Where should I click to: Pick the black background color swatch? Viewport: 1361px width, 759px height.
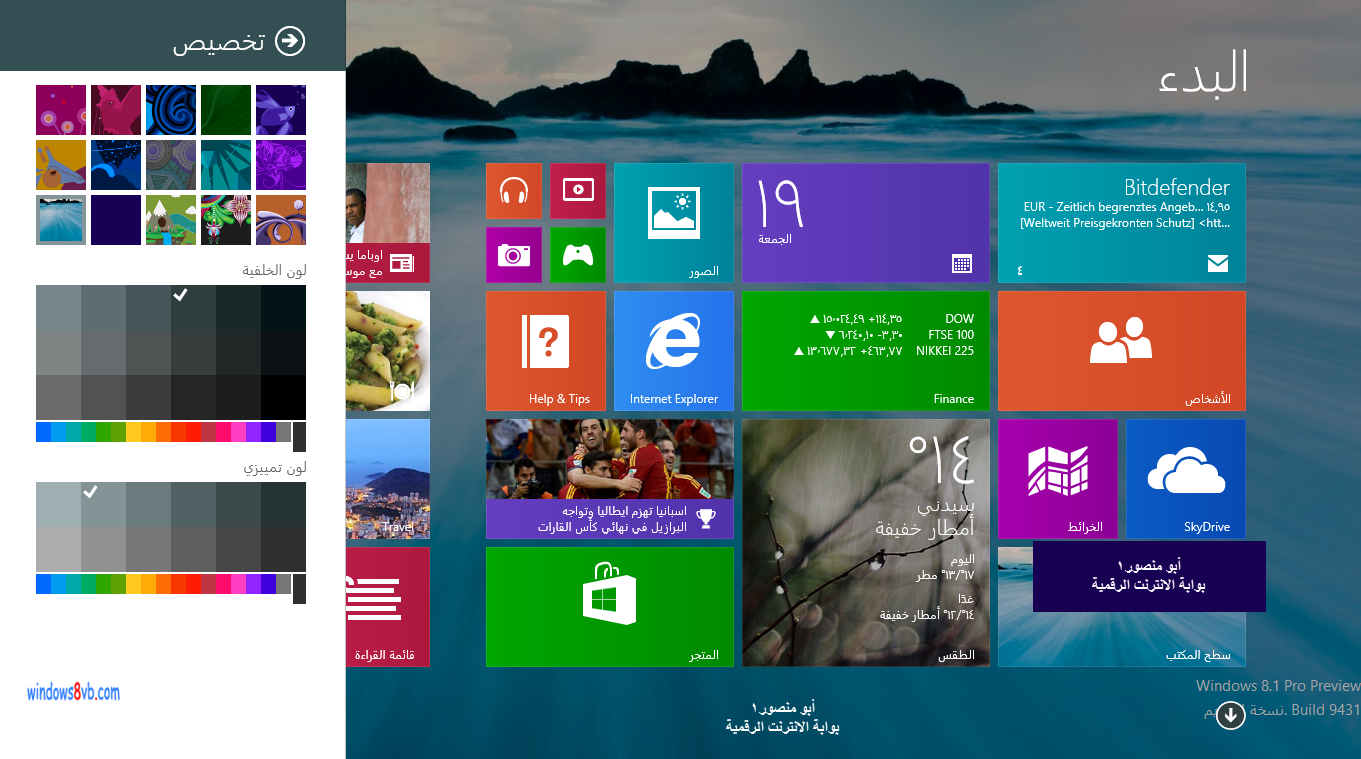click(x=283, y=397)
